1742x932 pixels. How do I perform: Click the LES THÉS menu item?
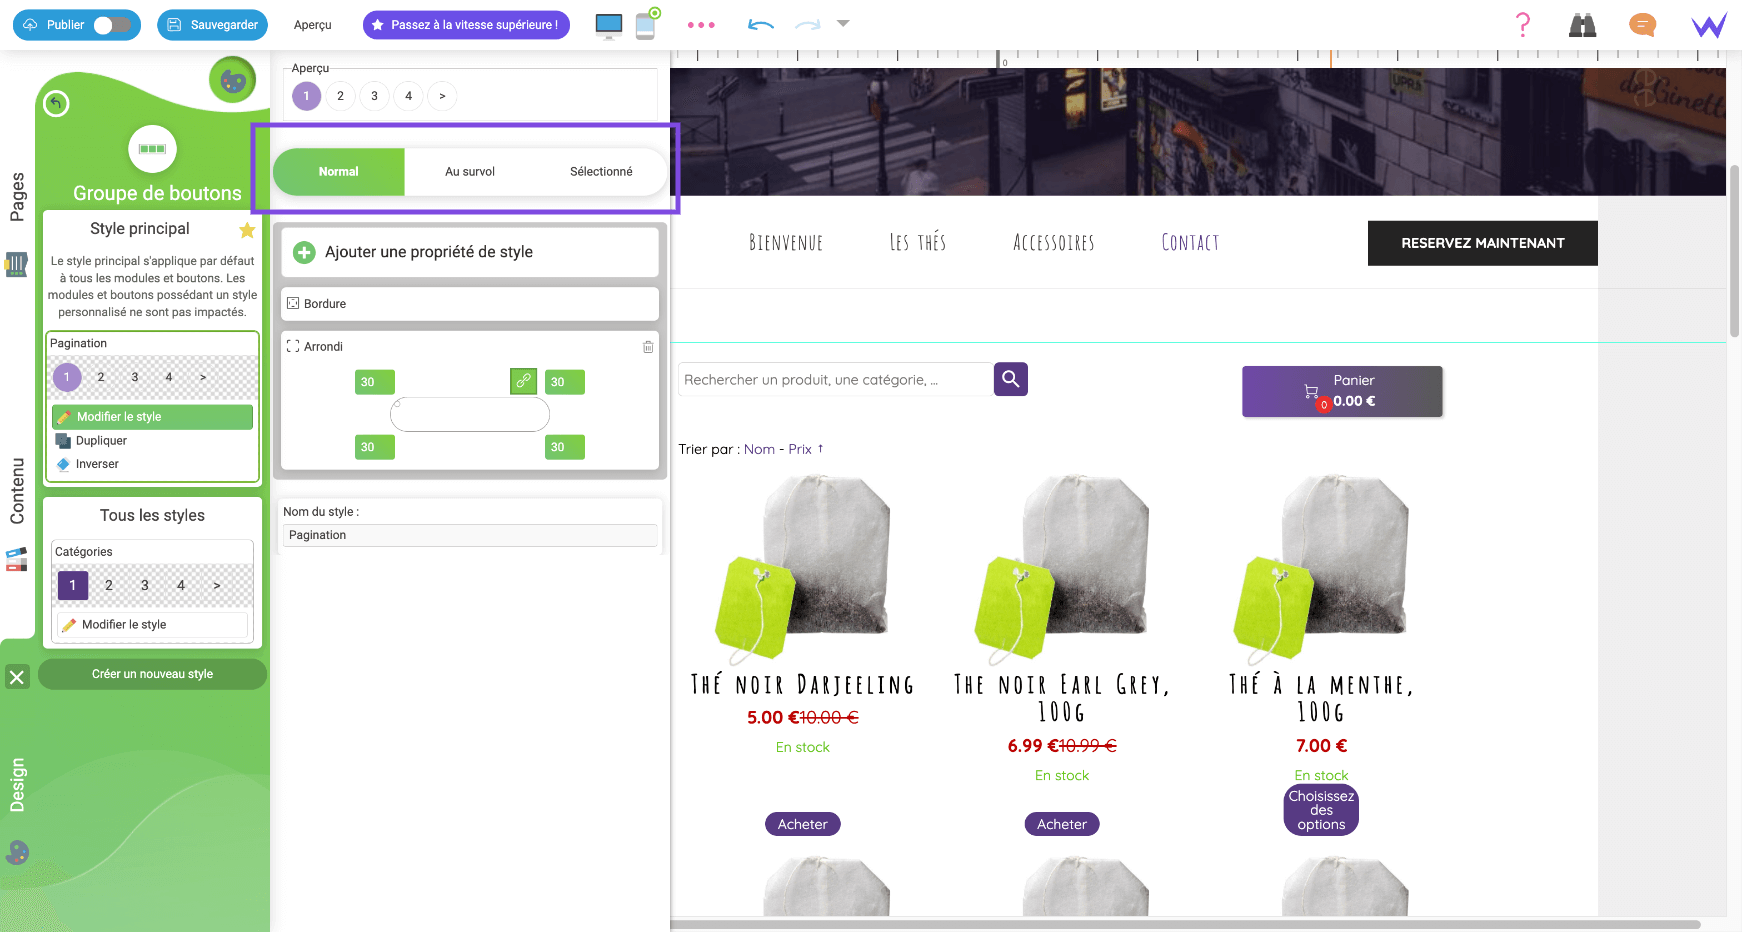coord(918,243)
